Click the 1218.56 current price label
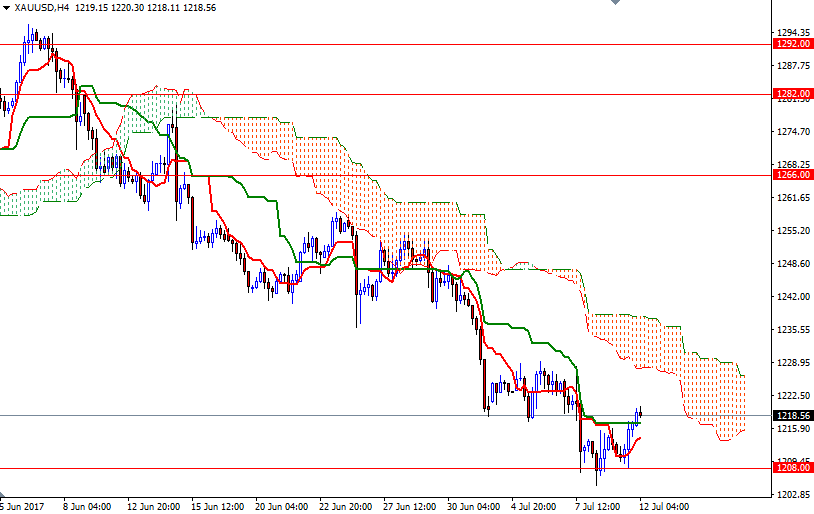The image size is (814, 514). [793, 416]
